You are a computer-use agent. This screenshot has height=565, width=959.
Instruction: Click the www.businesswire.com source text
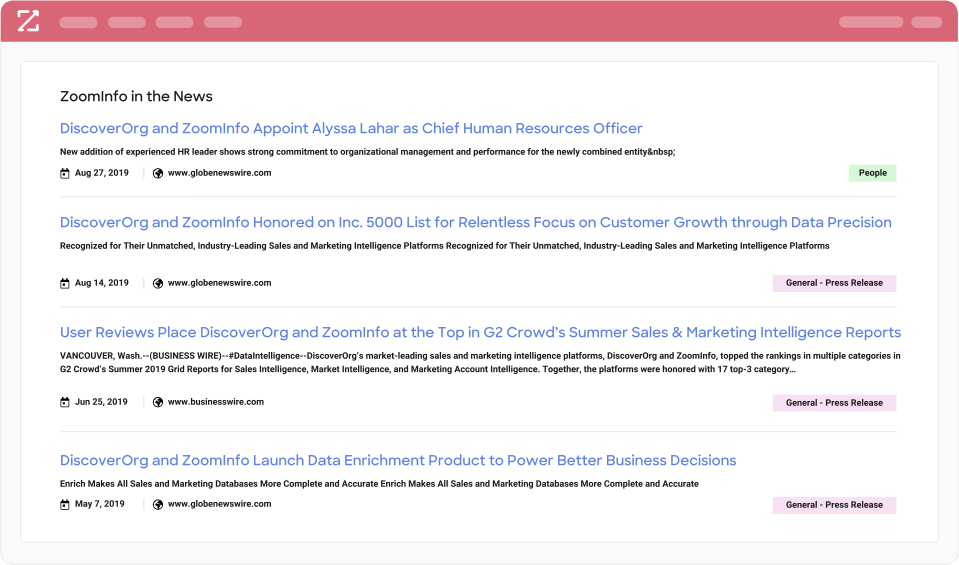tap(216, 402)
